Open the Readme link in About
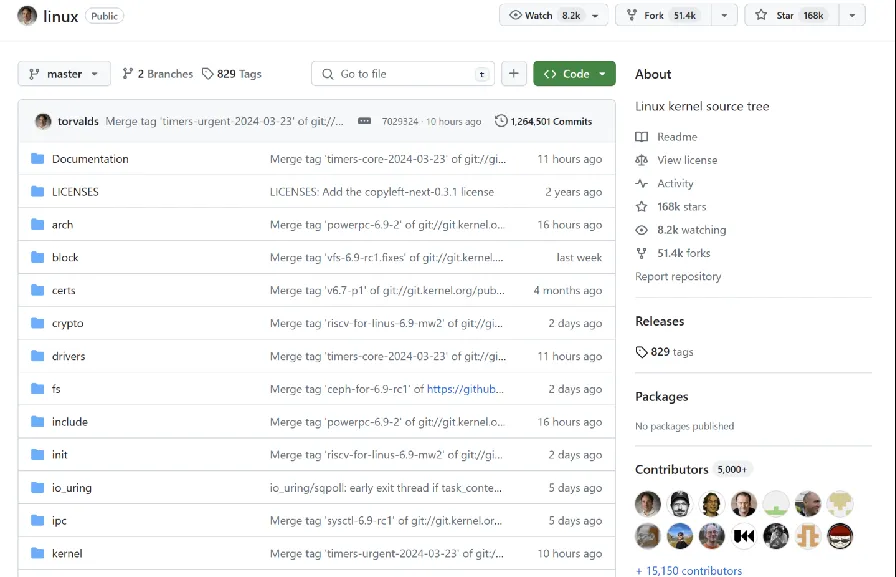 (x=677, y=137)
